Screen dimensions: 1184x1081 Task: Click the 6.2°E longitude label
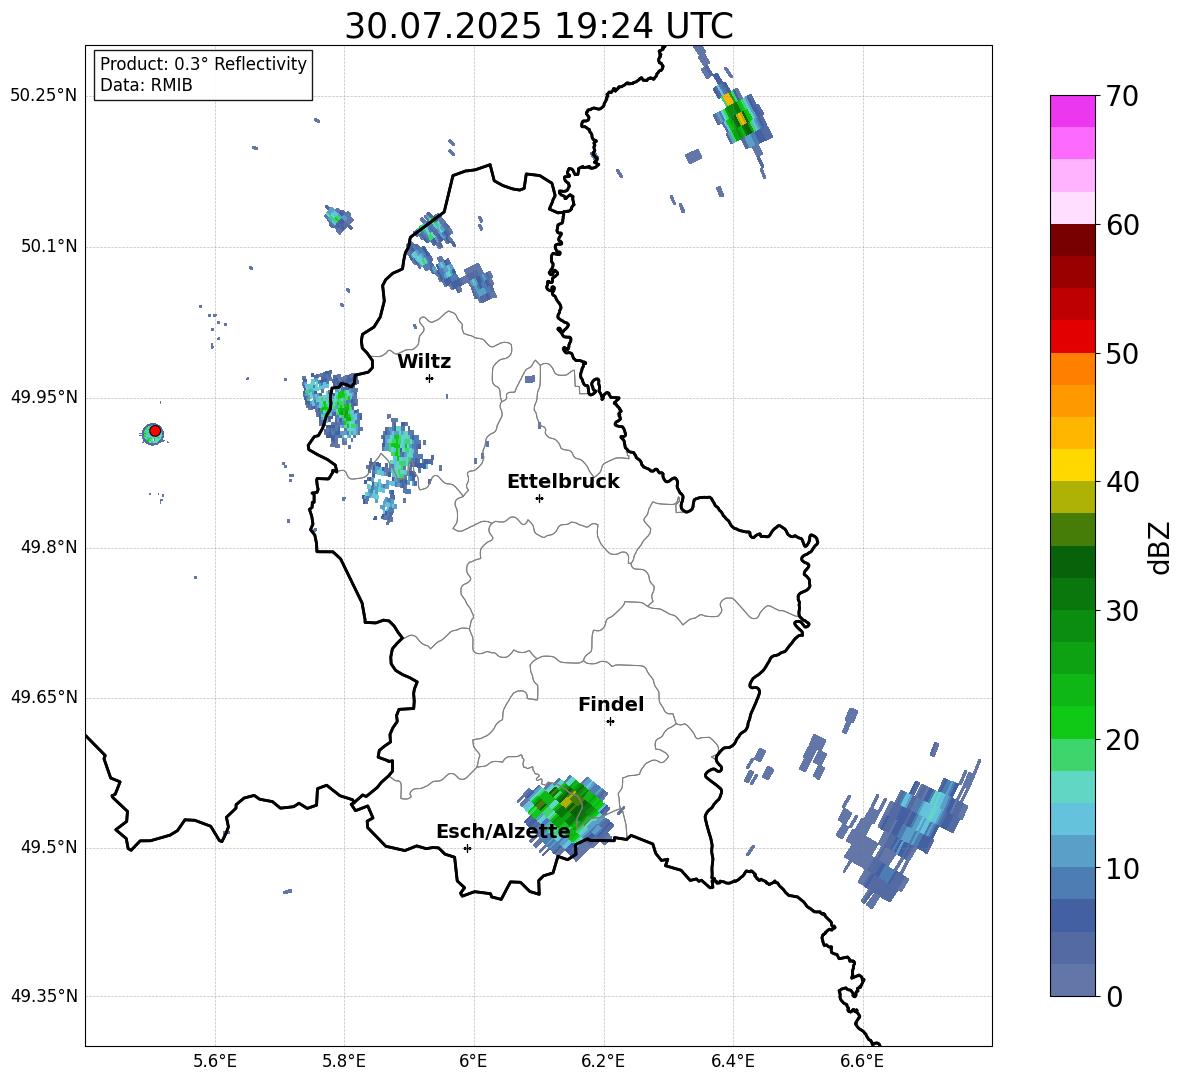click(603, 1061)
